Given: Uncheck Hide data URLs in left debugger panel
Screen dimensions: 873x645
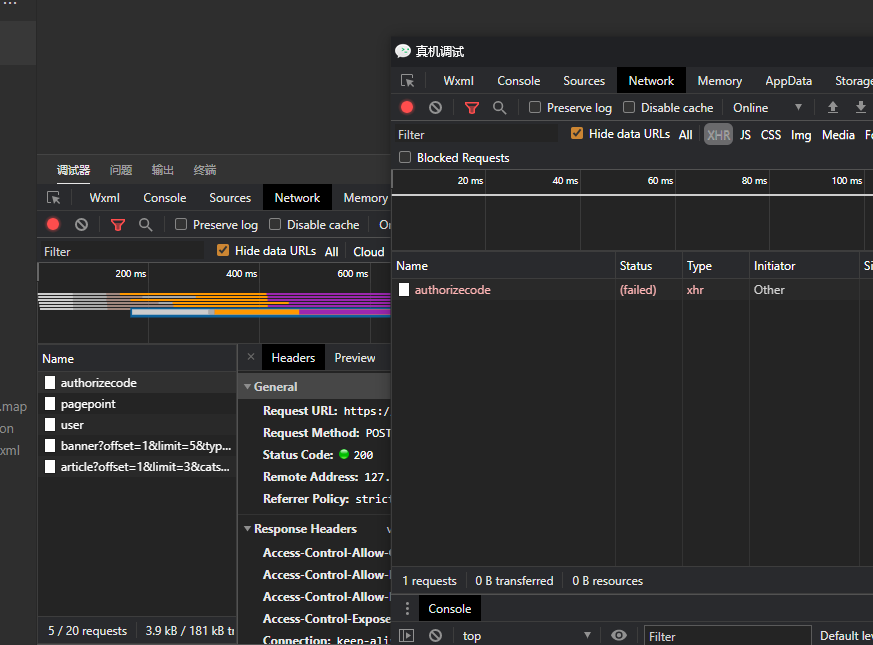Looking at the screenshot, I should [x=223, y=251].
